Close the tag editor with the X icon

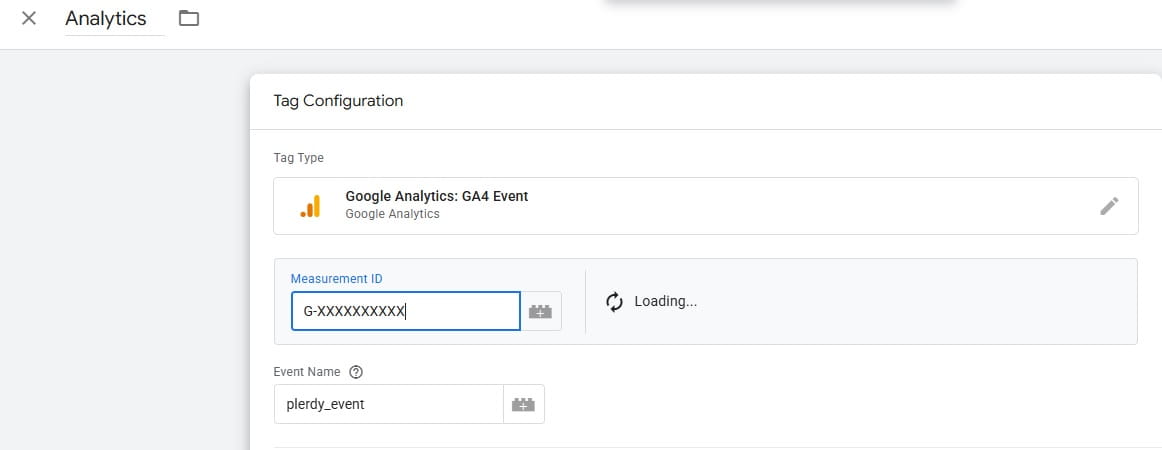tap(29, 19)
